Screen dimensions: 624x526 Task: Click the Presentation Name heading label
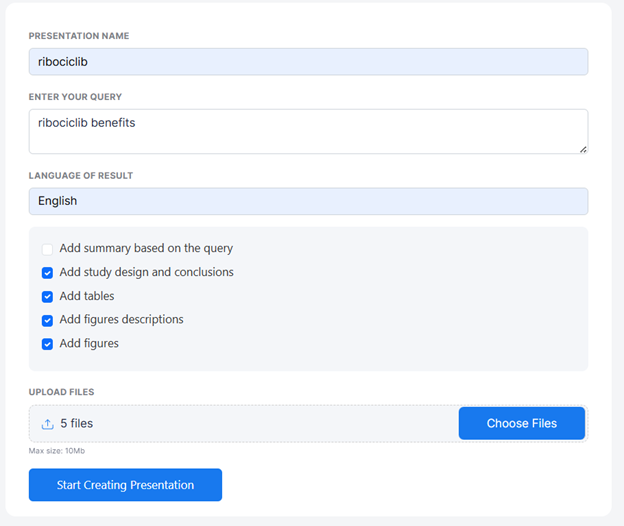click(x=79, y=36)
